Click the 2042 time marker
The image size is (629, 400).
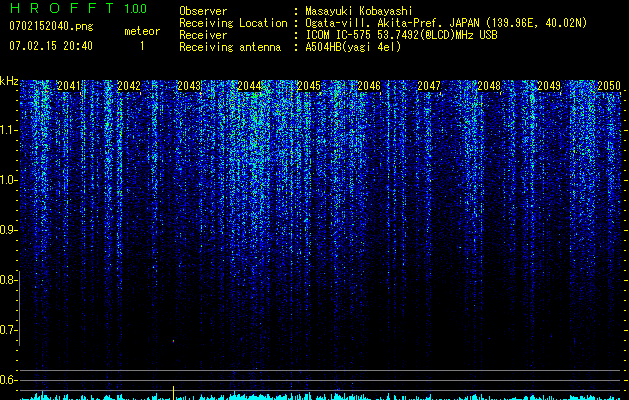click(129, 86)
